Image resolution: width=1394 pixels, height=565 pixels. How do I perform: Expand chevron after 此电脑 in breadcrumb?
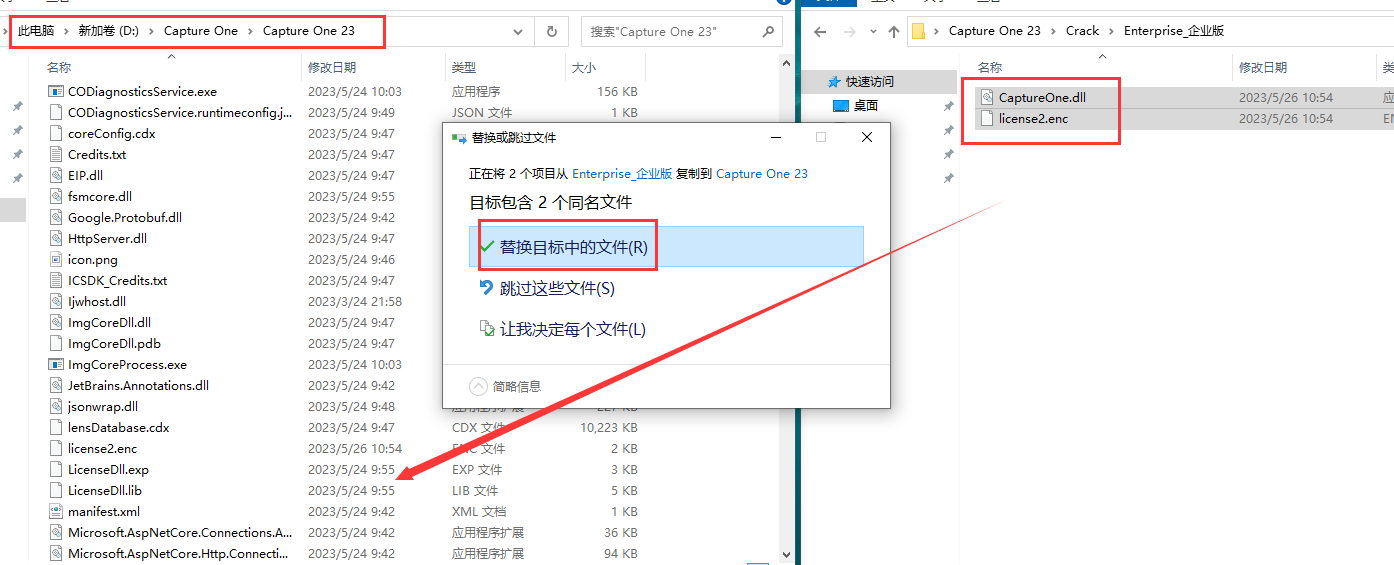(68, 31)
